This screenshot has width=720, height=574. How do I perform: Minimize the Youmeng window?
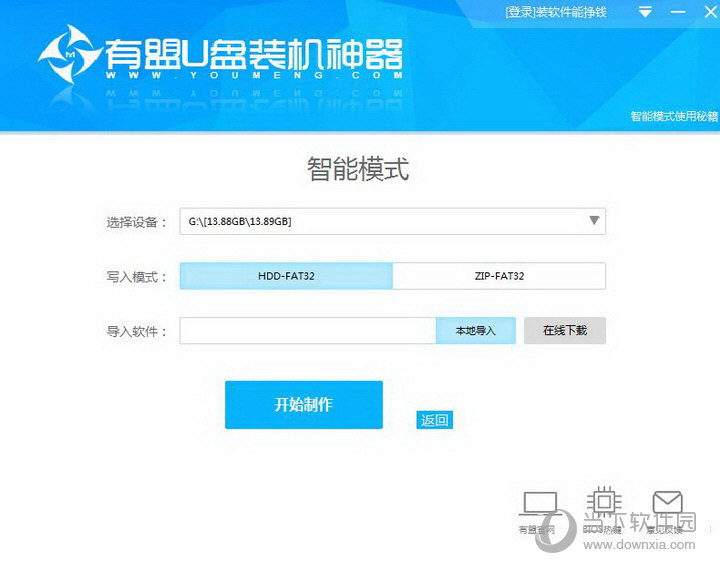[x=678, y=12]
